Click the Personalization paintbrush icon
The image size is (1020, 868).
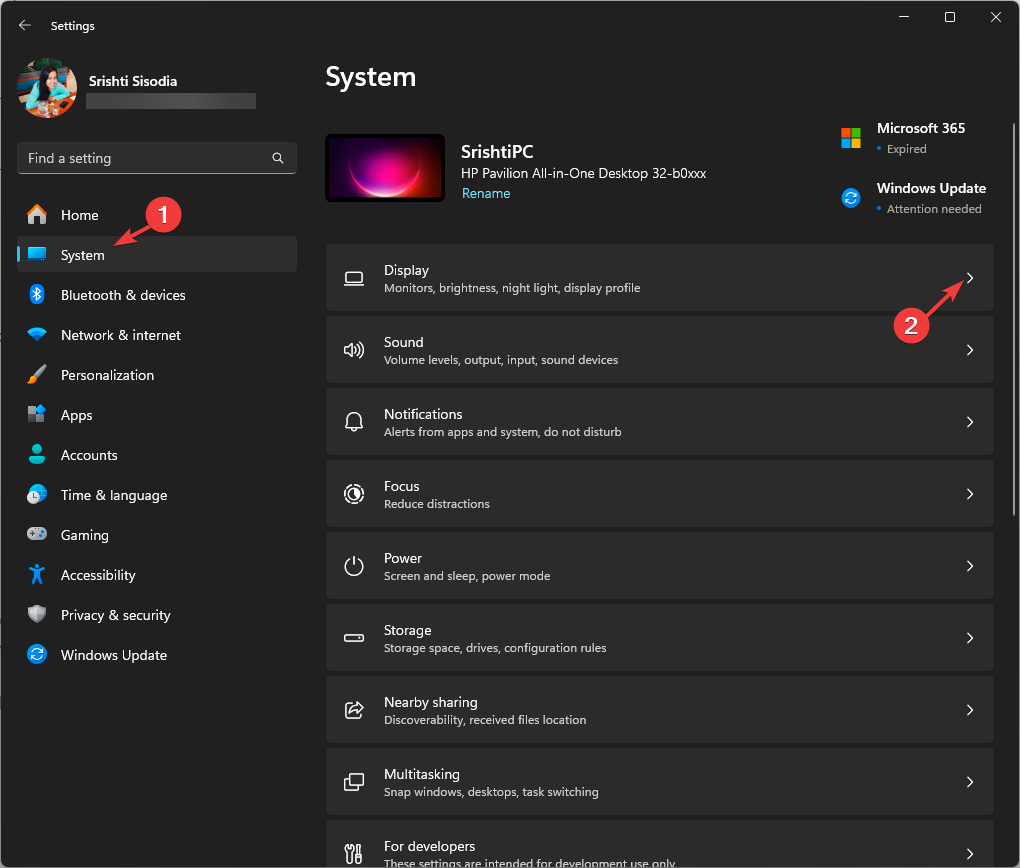37,375
